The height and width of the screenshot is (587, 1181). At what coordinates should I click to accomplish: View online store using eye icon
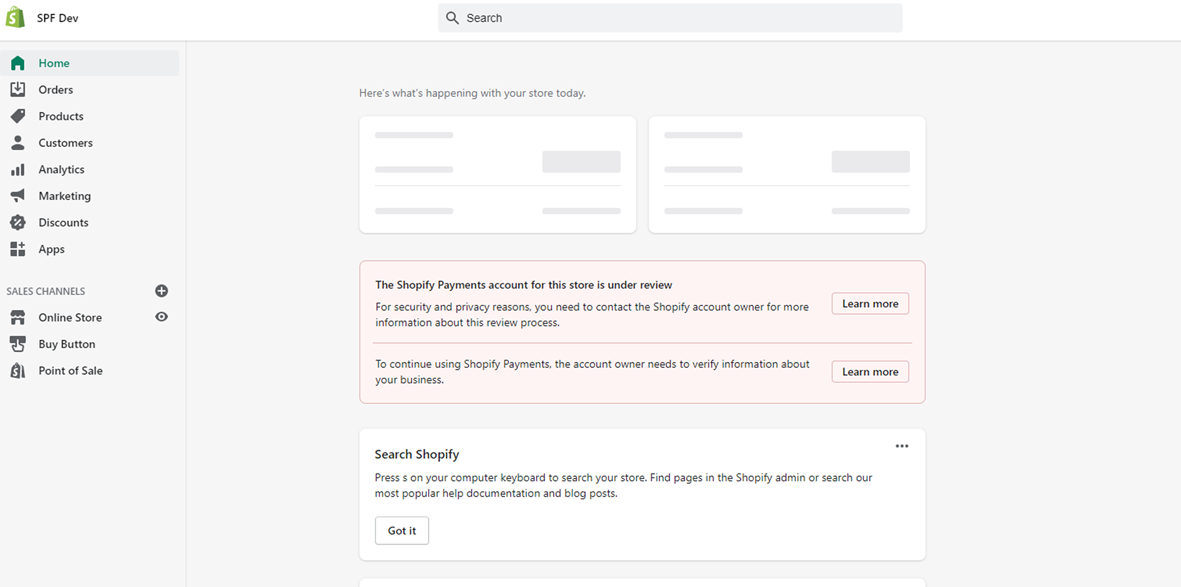pyautogui.click(x=162, y=317)
